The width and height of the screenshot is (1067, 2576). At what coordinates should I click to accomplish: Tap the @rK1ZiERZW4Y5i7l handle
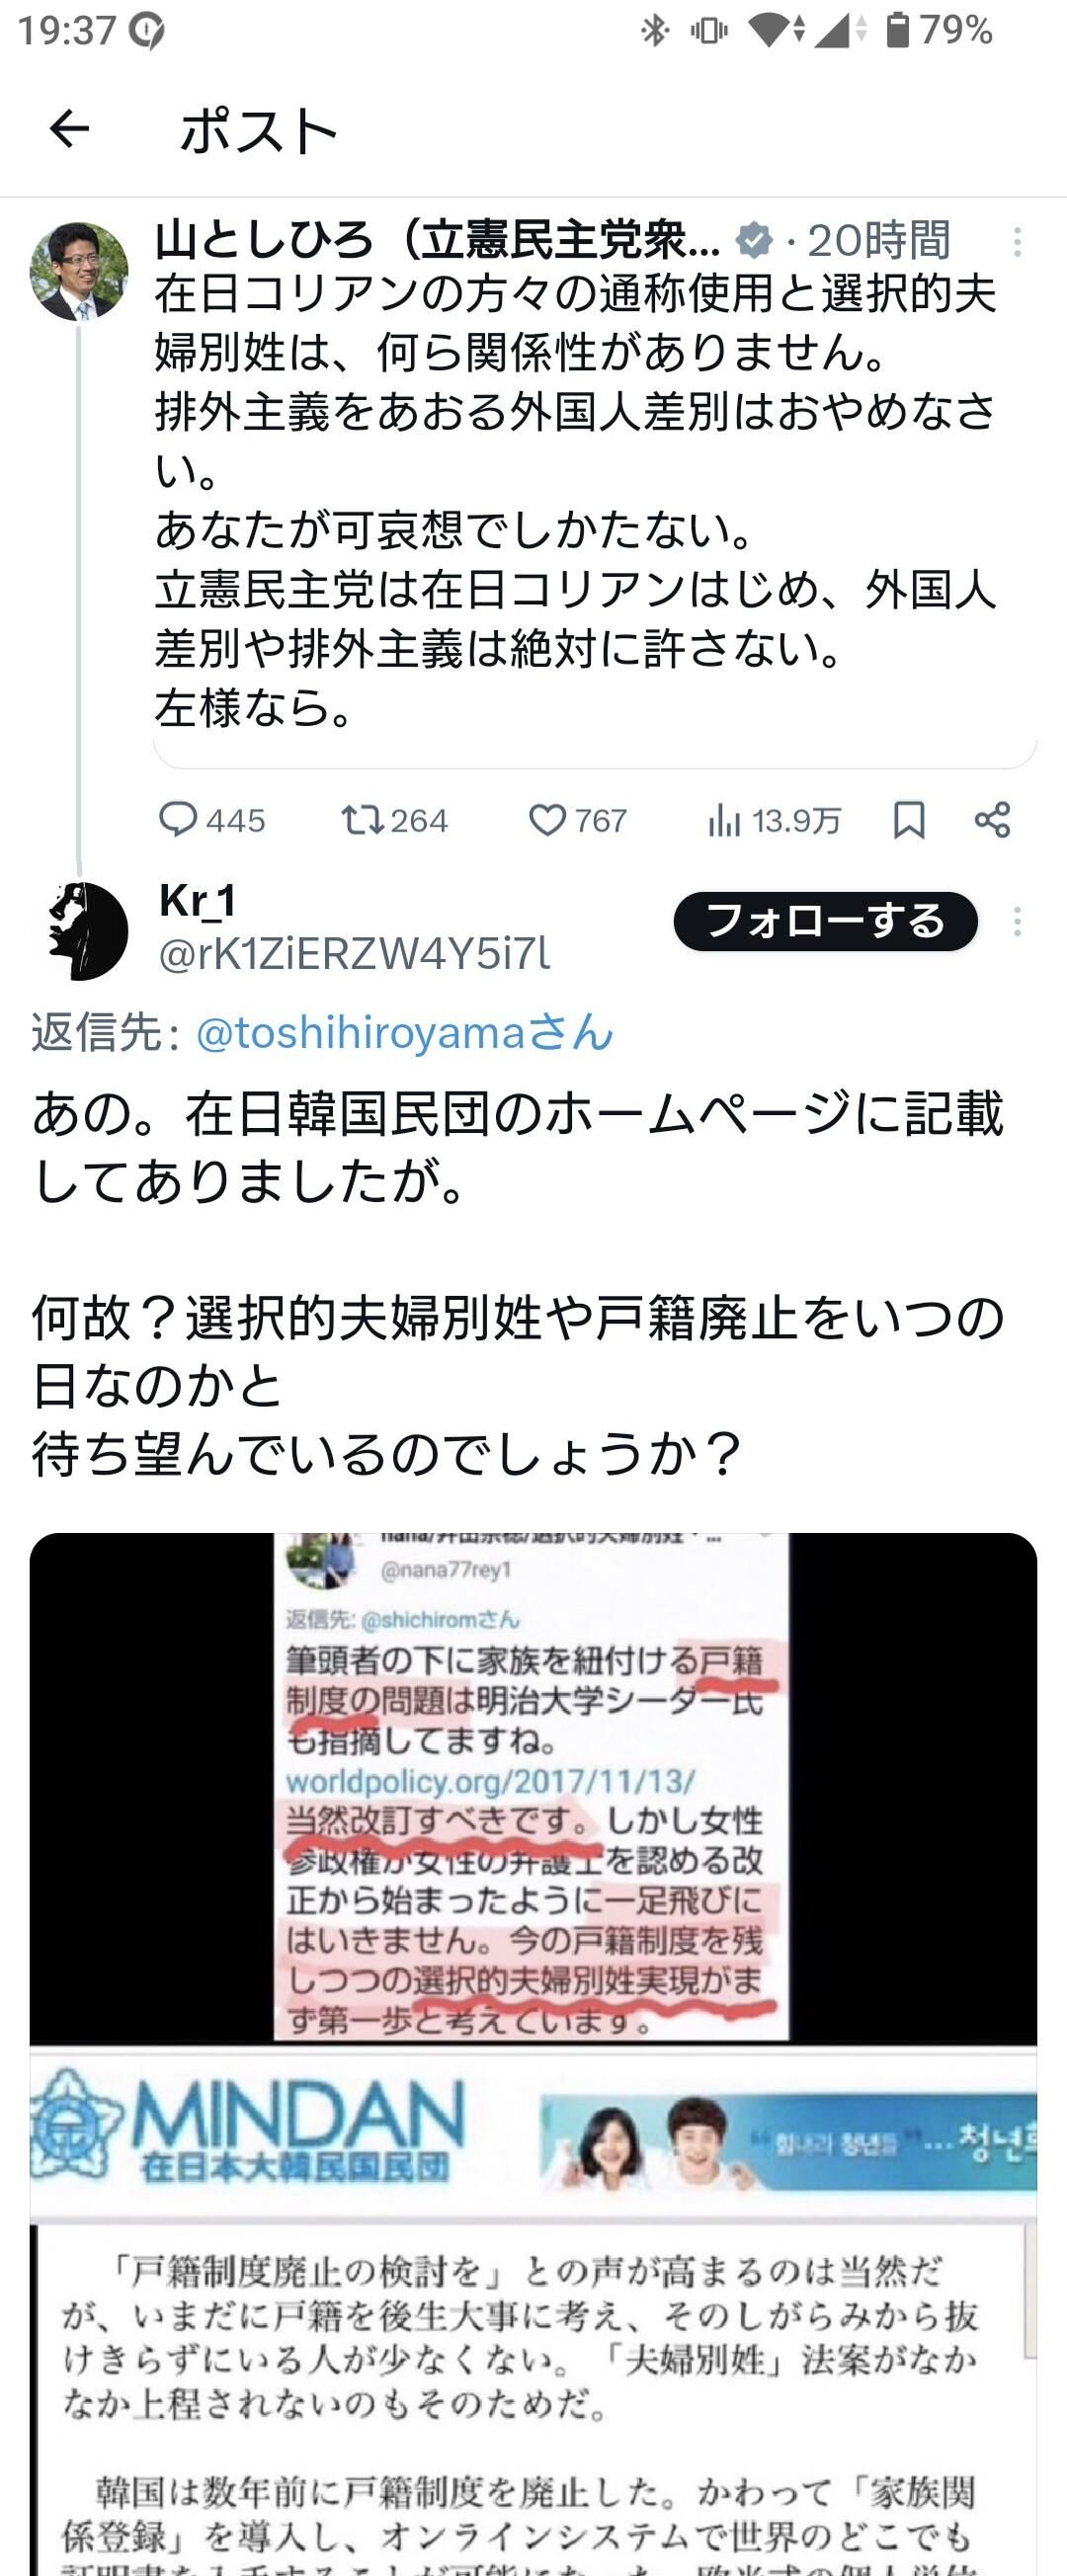354,955
